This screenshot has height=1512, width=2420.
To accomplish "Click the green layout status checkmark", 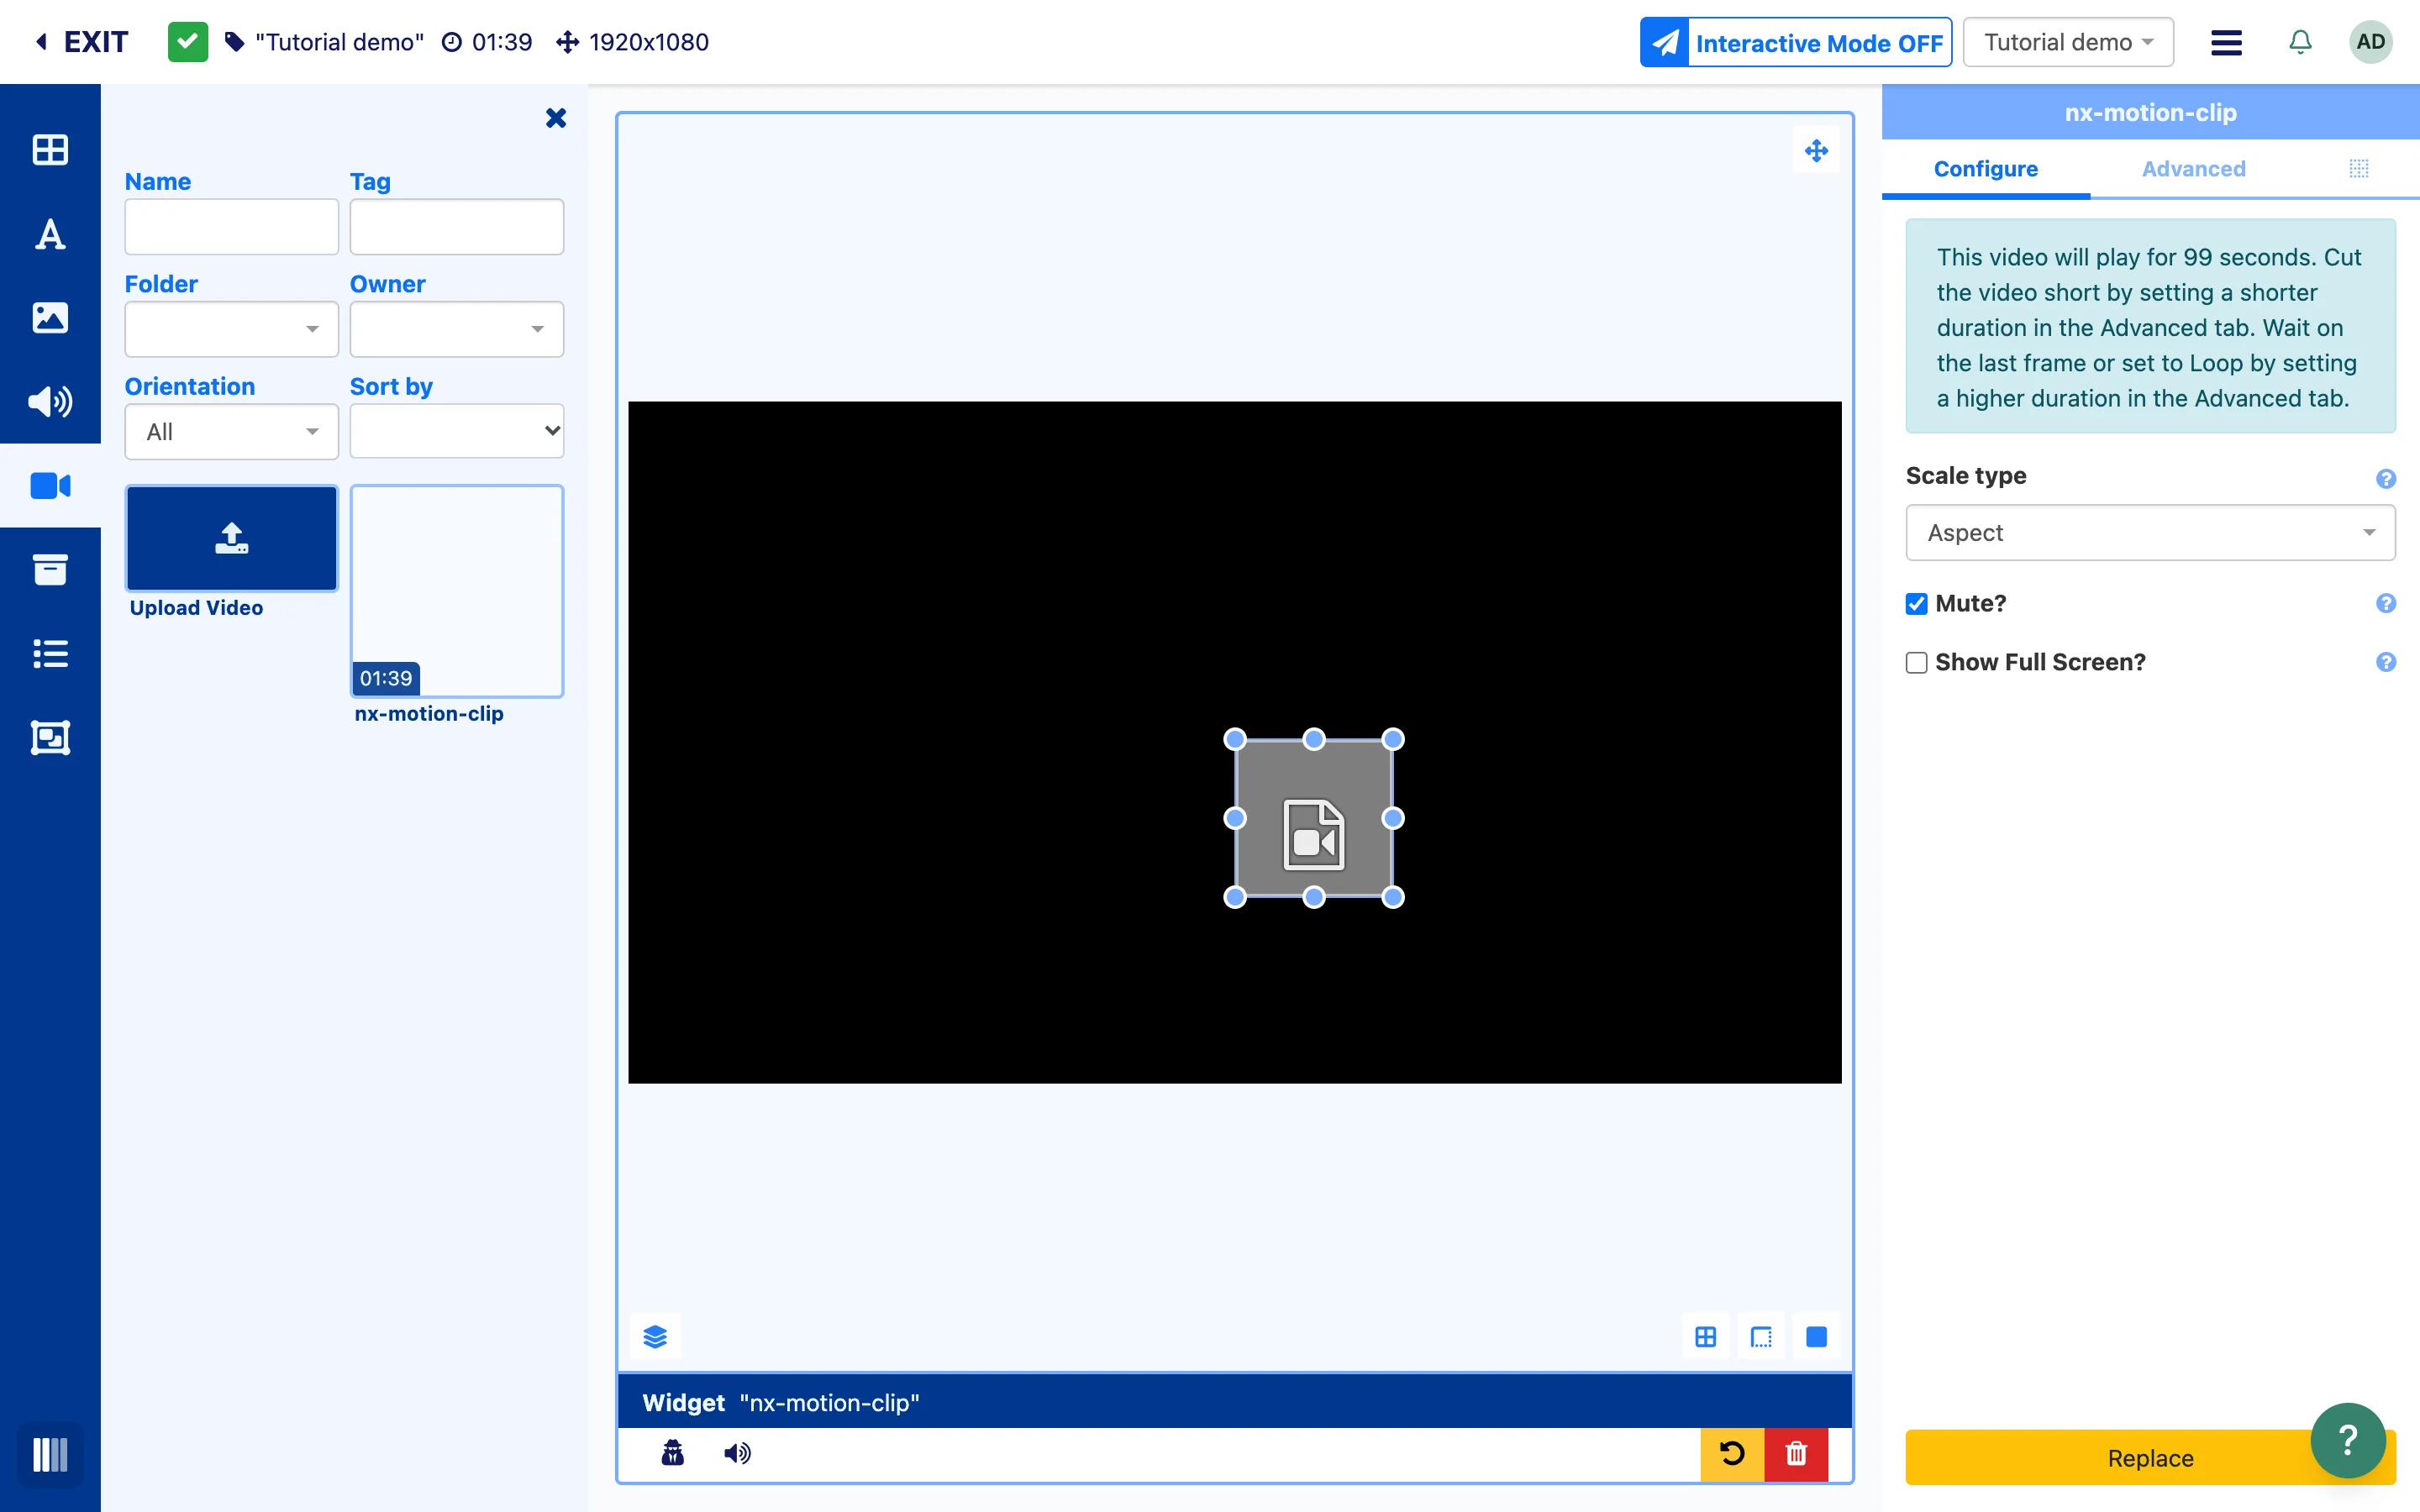I will tap(188, 42).
